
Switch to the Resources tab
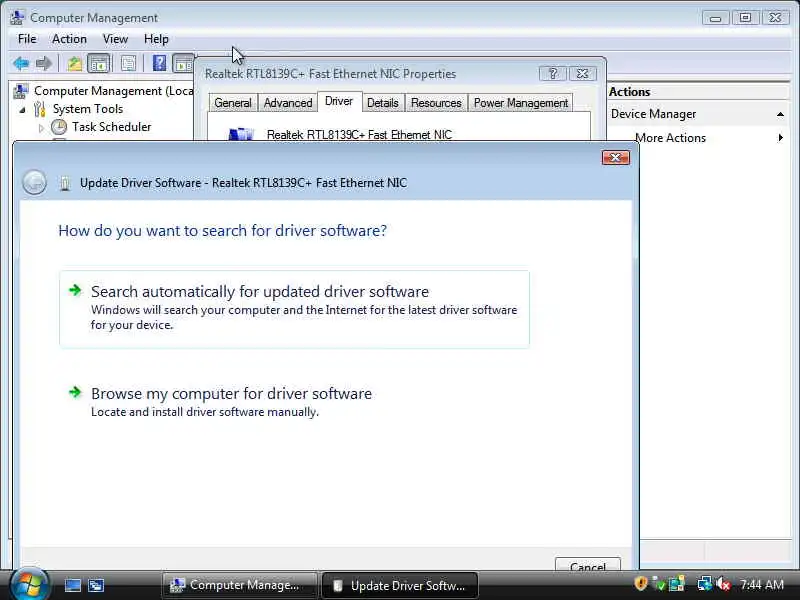436,103
